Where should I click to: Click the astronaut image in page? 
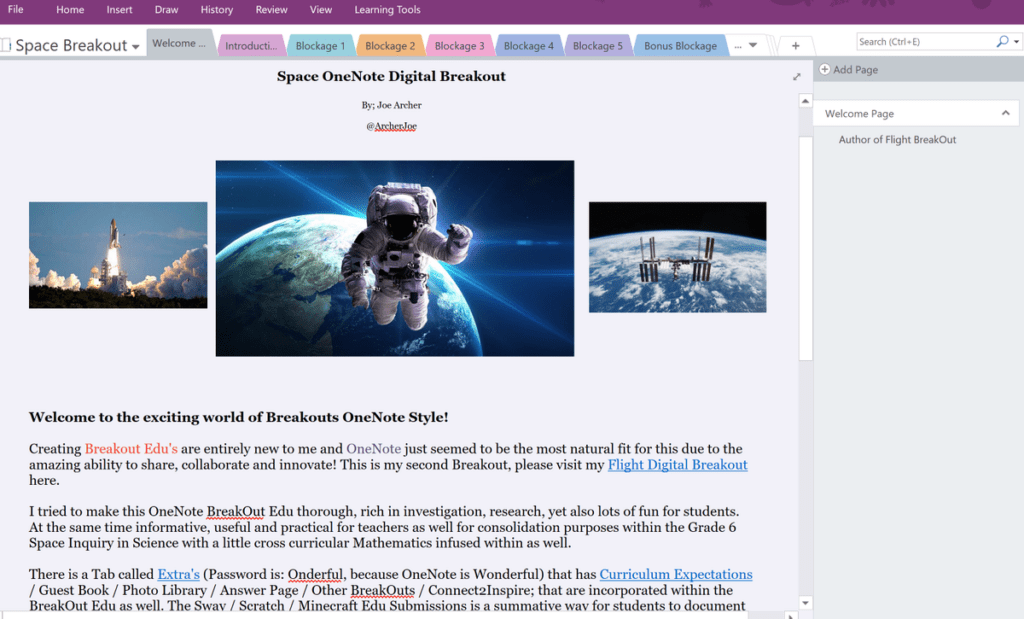point(395,258)
